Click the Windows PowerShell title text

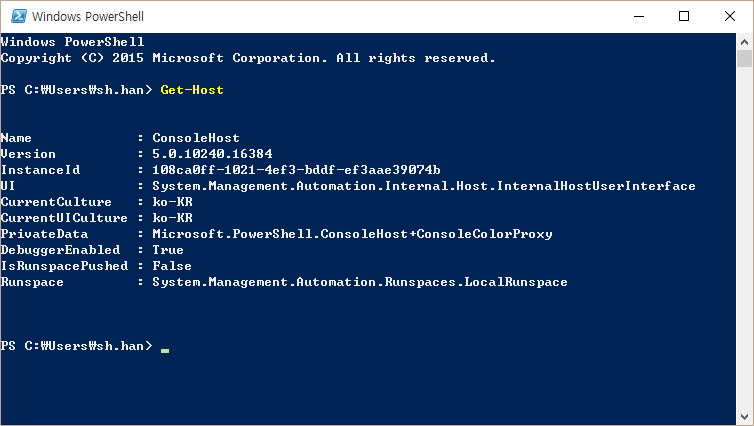coord(88,16)
